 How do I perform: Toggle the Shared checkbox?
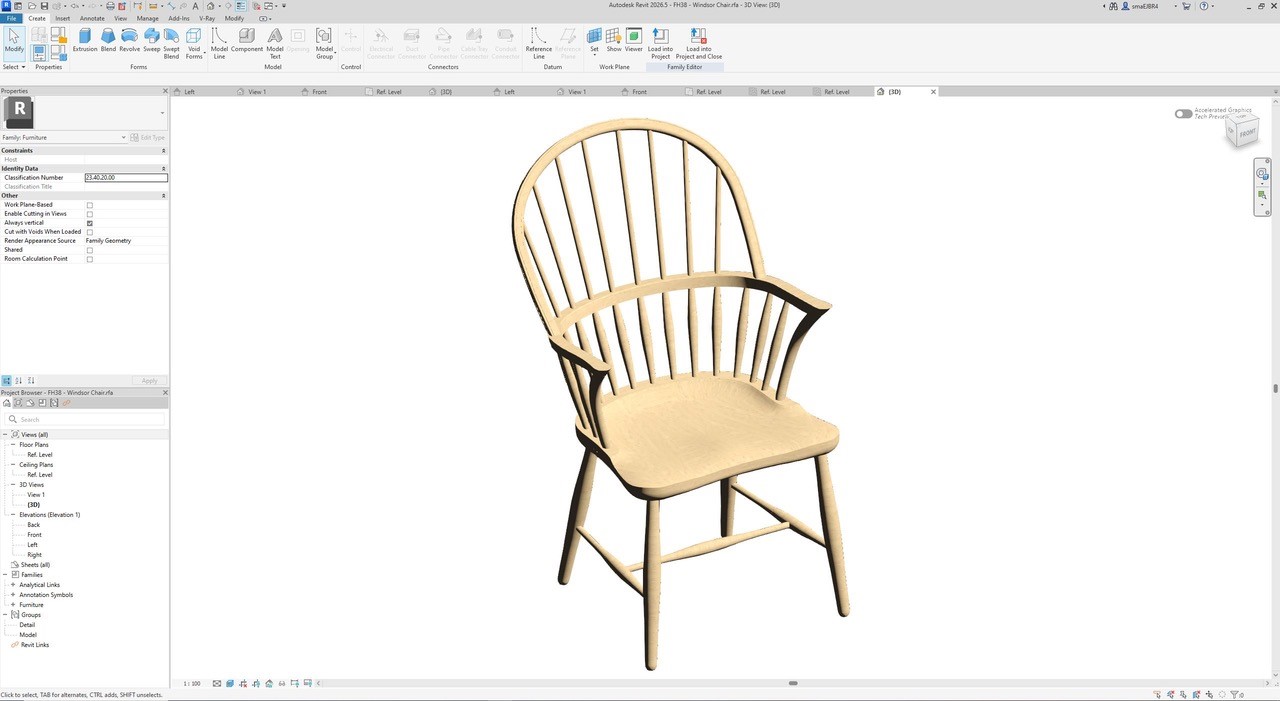pos(90,250)
